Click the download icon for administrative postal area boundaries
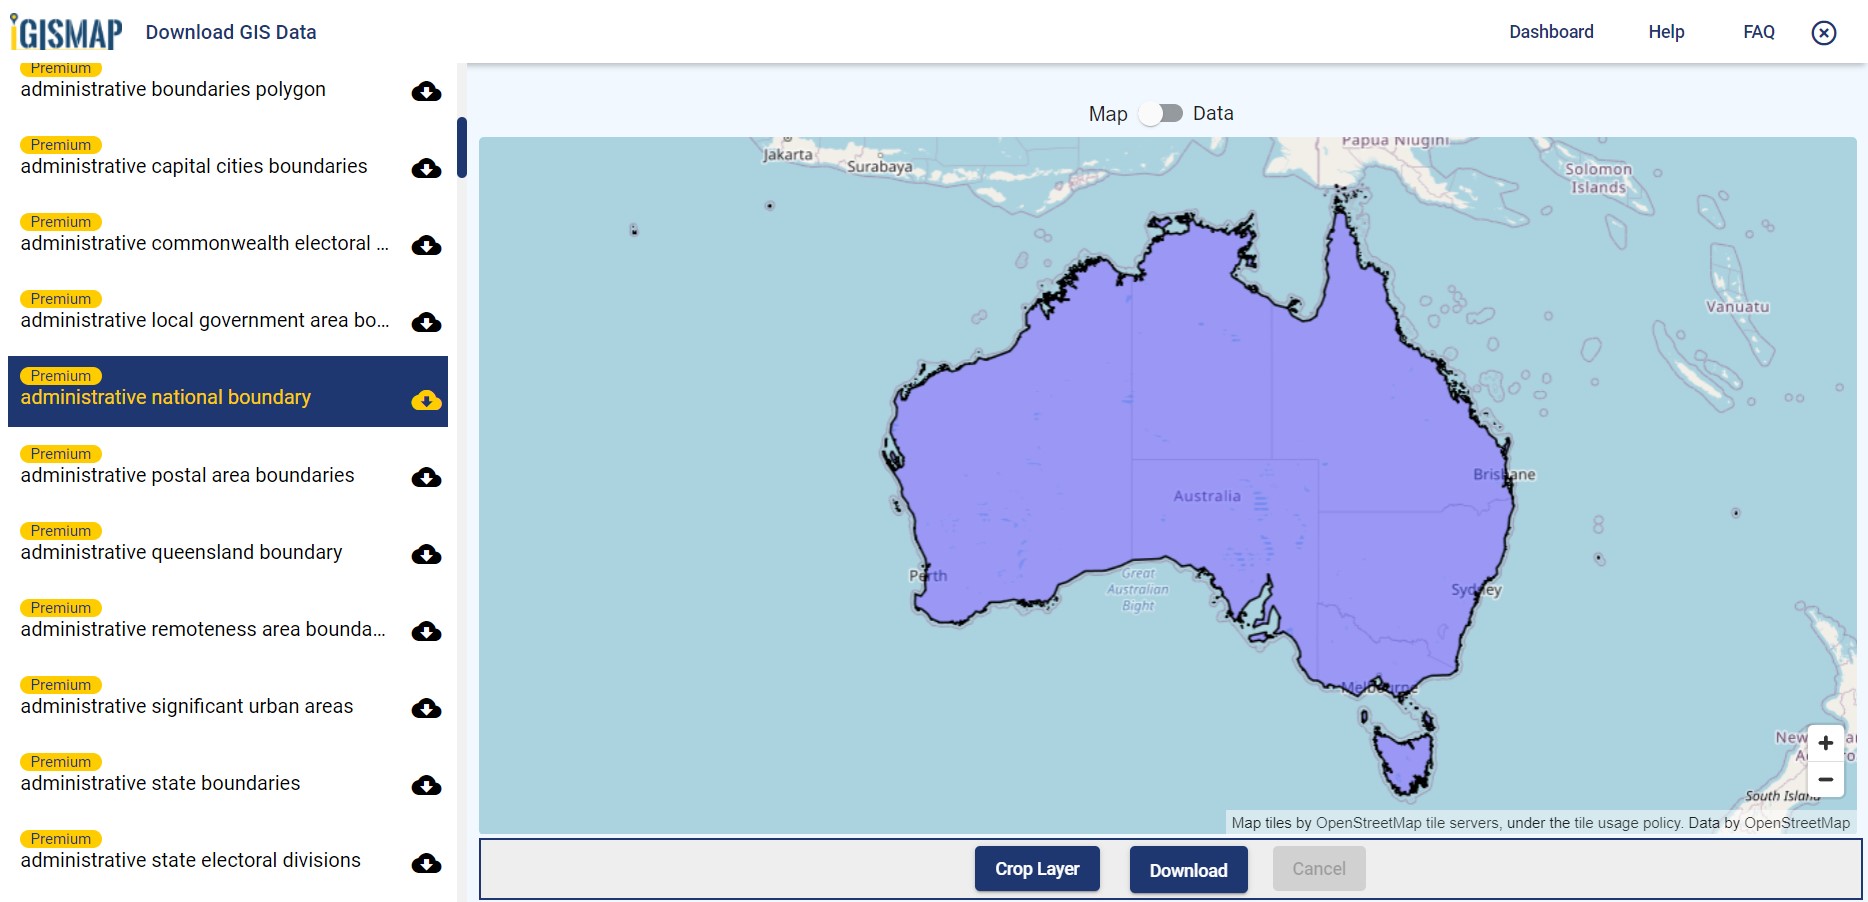Viewport: 1868px width, 902px height. [426, 477]
